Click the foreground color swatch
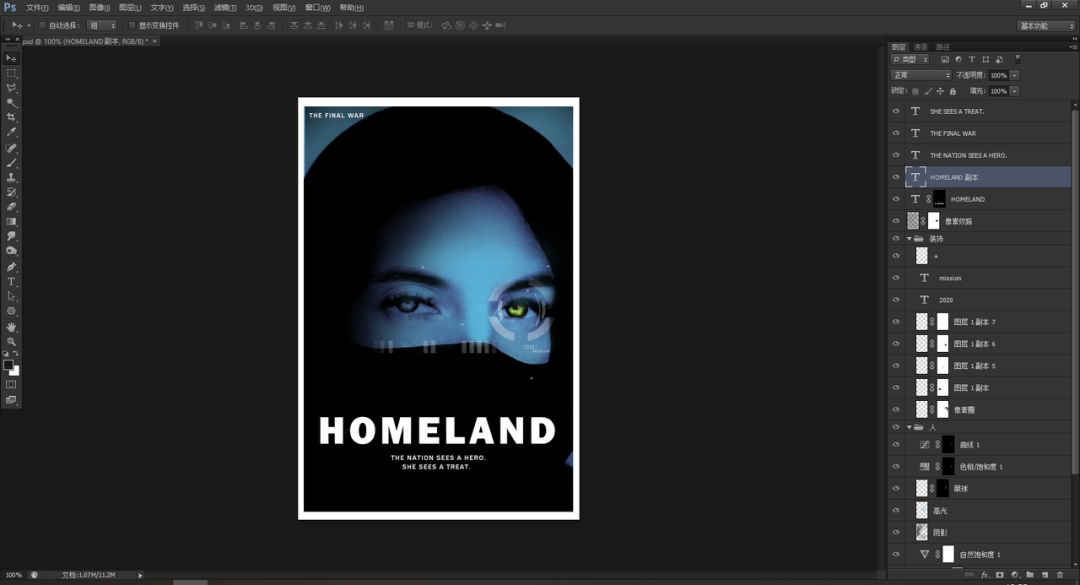 point(8,365)
